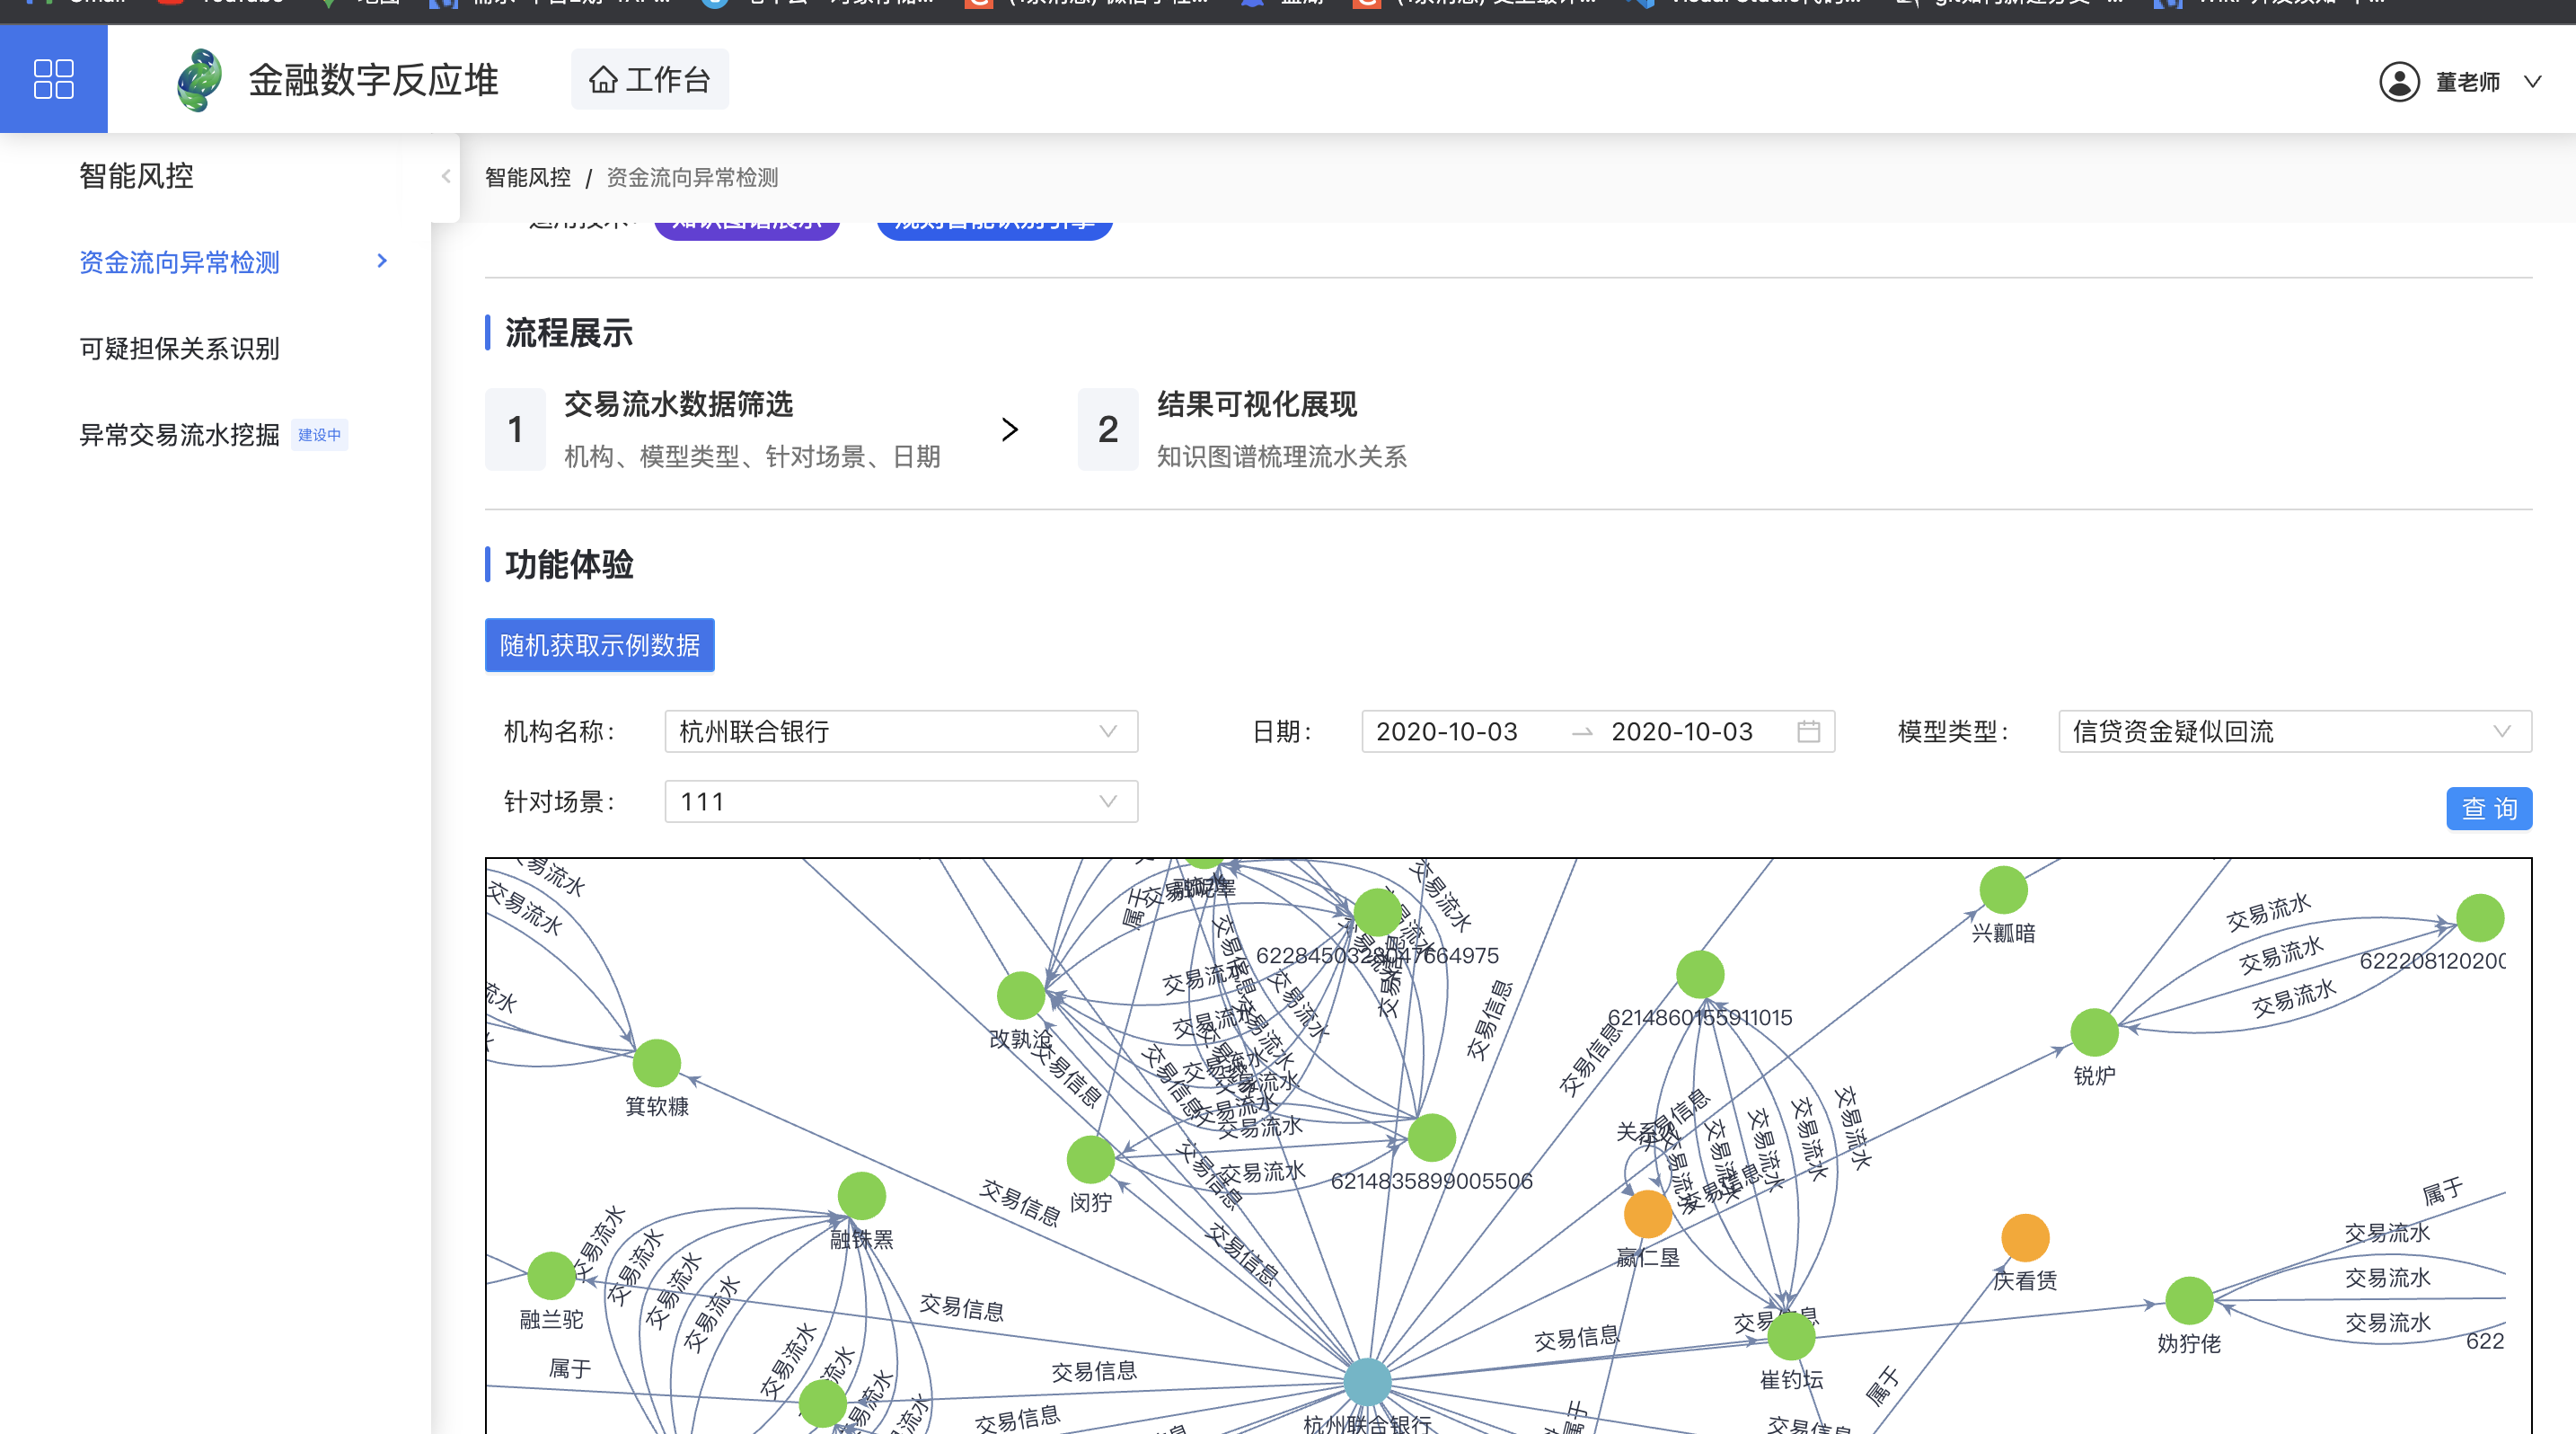Viewport: 2576px width, 1434px height.
Task: Select the 兴瓤暗 green node
Action: (x=2003, y=890)
